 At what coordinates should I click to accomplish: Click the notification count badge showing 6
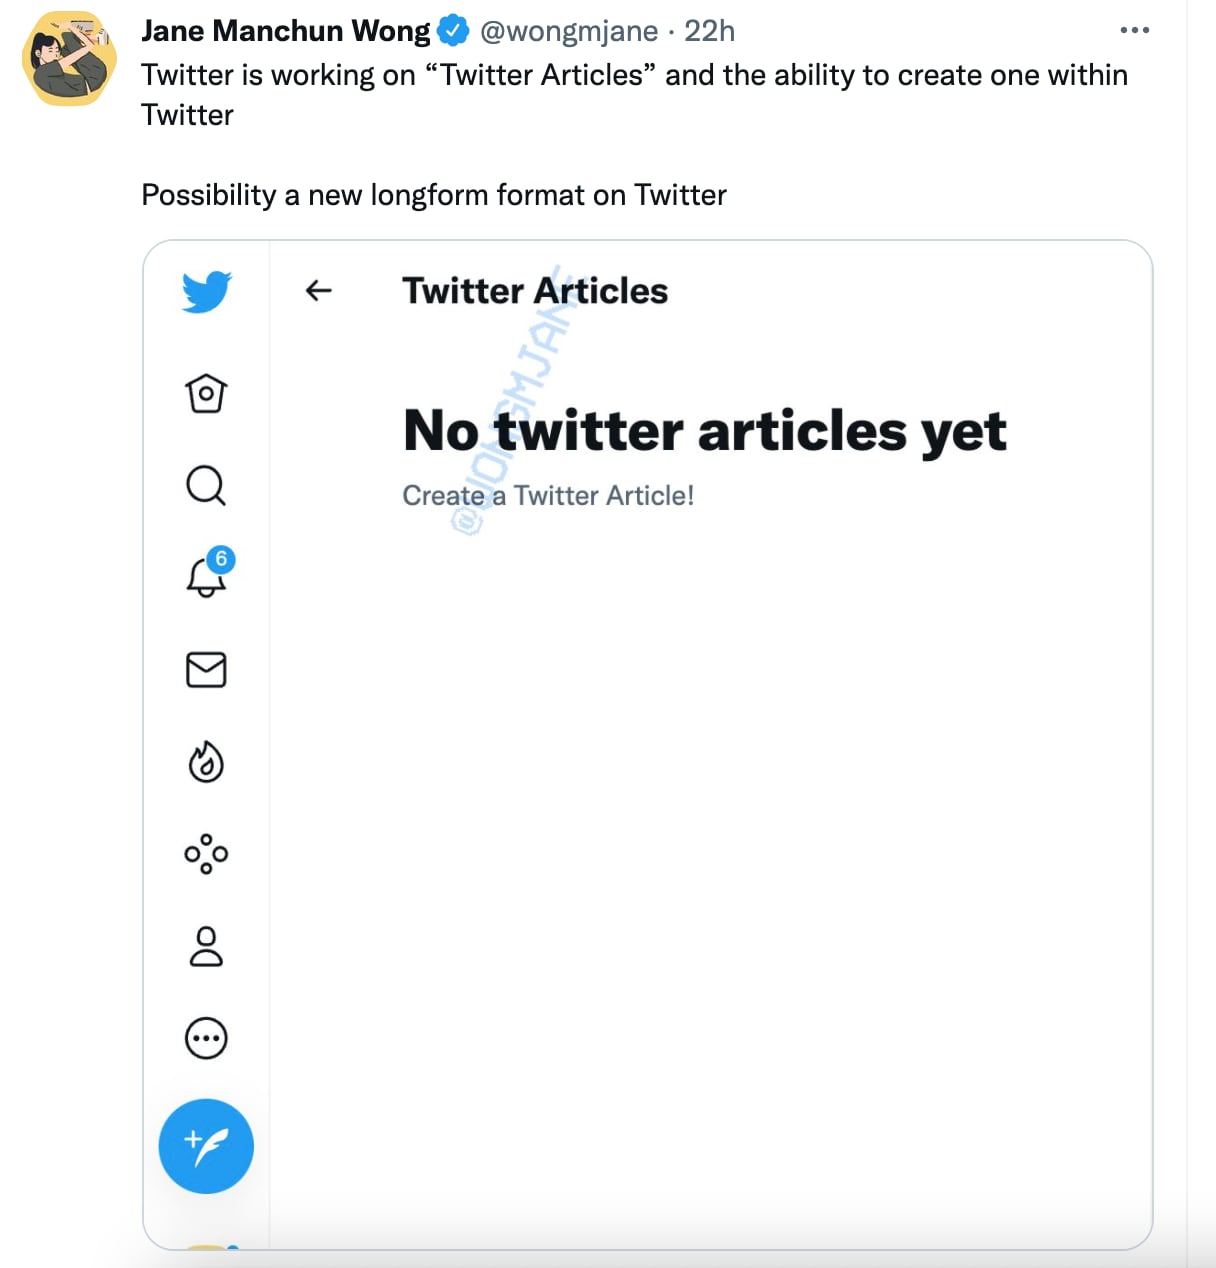(x=222, y=561)
